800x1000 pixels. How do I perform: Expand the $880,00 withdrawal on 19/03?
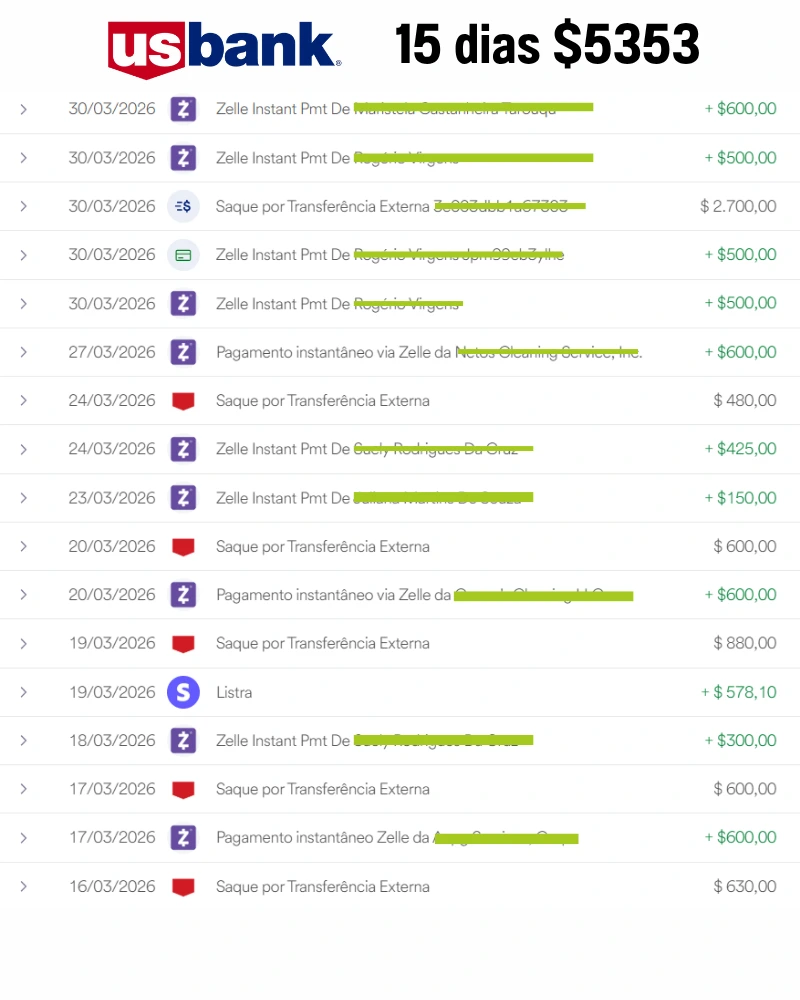(24, 643)
